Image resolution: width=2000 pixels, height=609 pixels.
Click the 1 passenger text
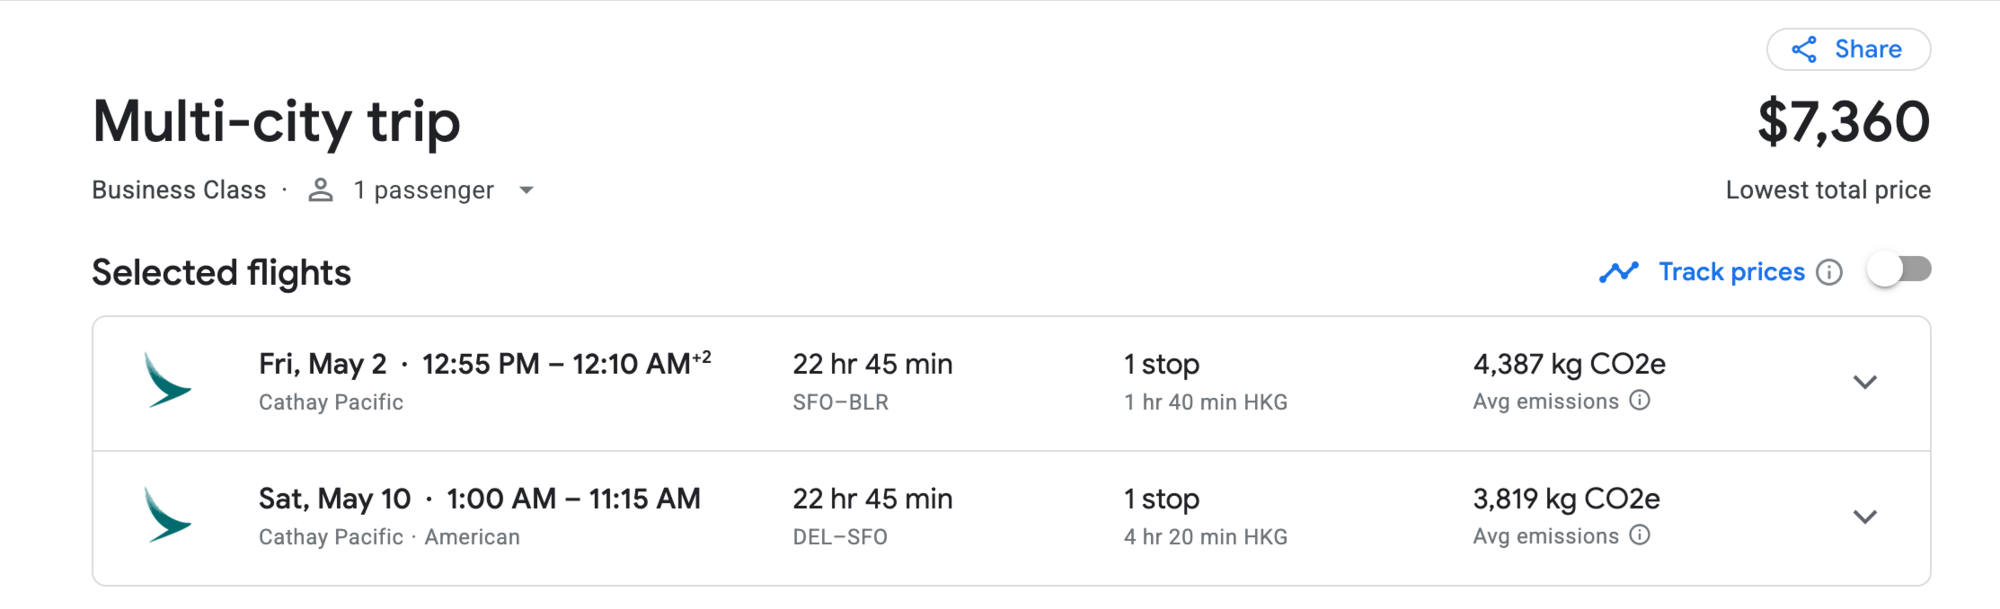(x=423, y=190)
